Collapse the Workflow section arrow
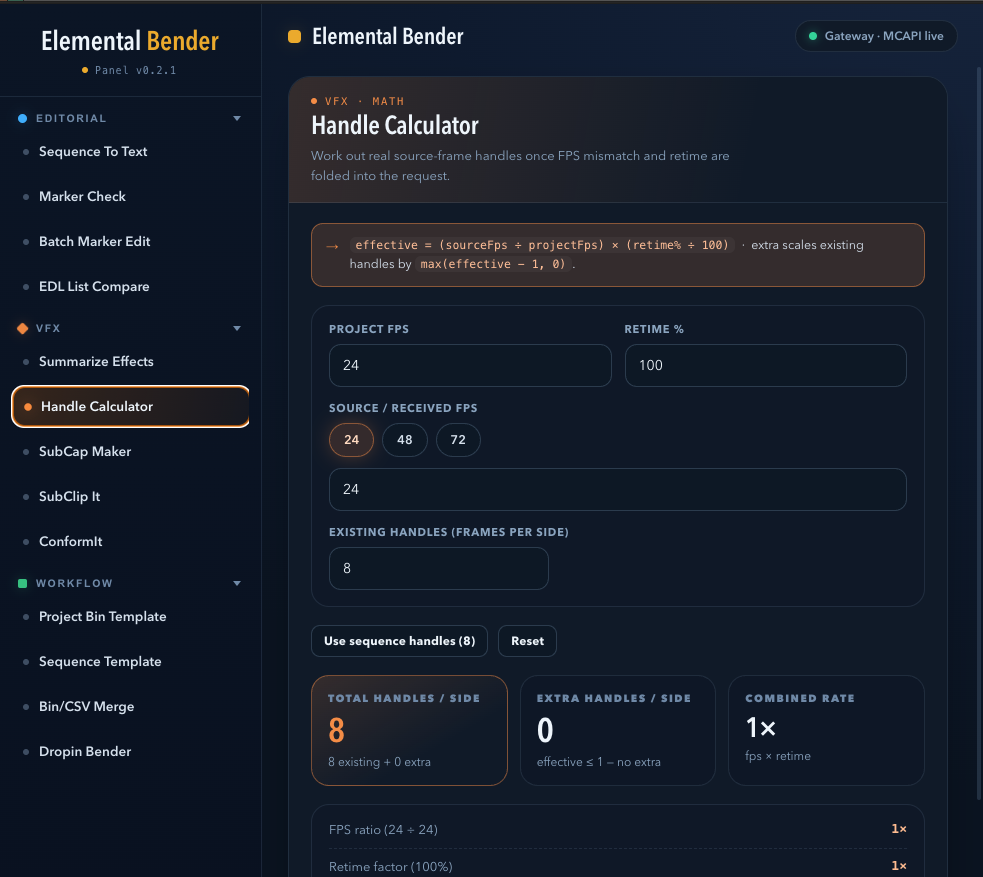Screen dimensions: 983x877 coord(237,584)
